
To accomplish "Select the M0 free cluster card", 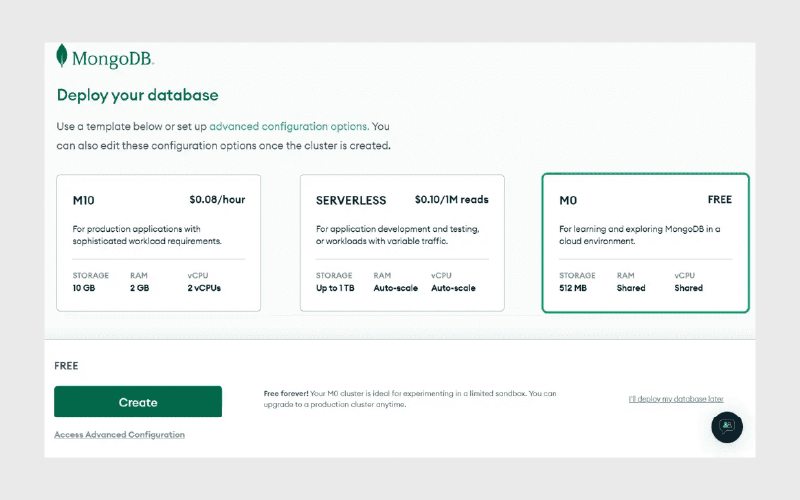I will coord(645,243).
